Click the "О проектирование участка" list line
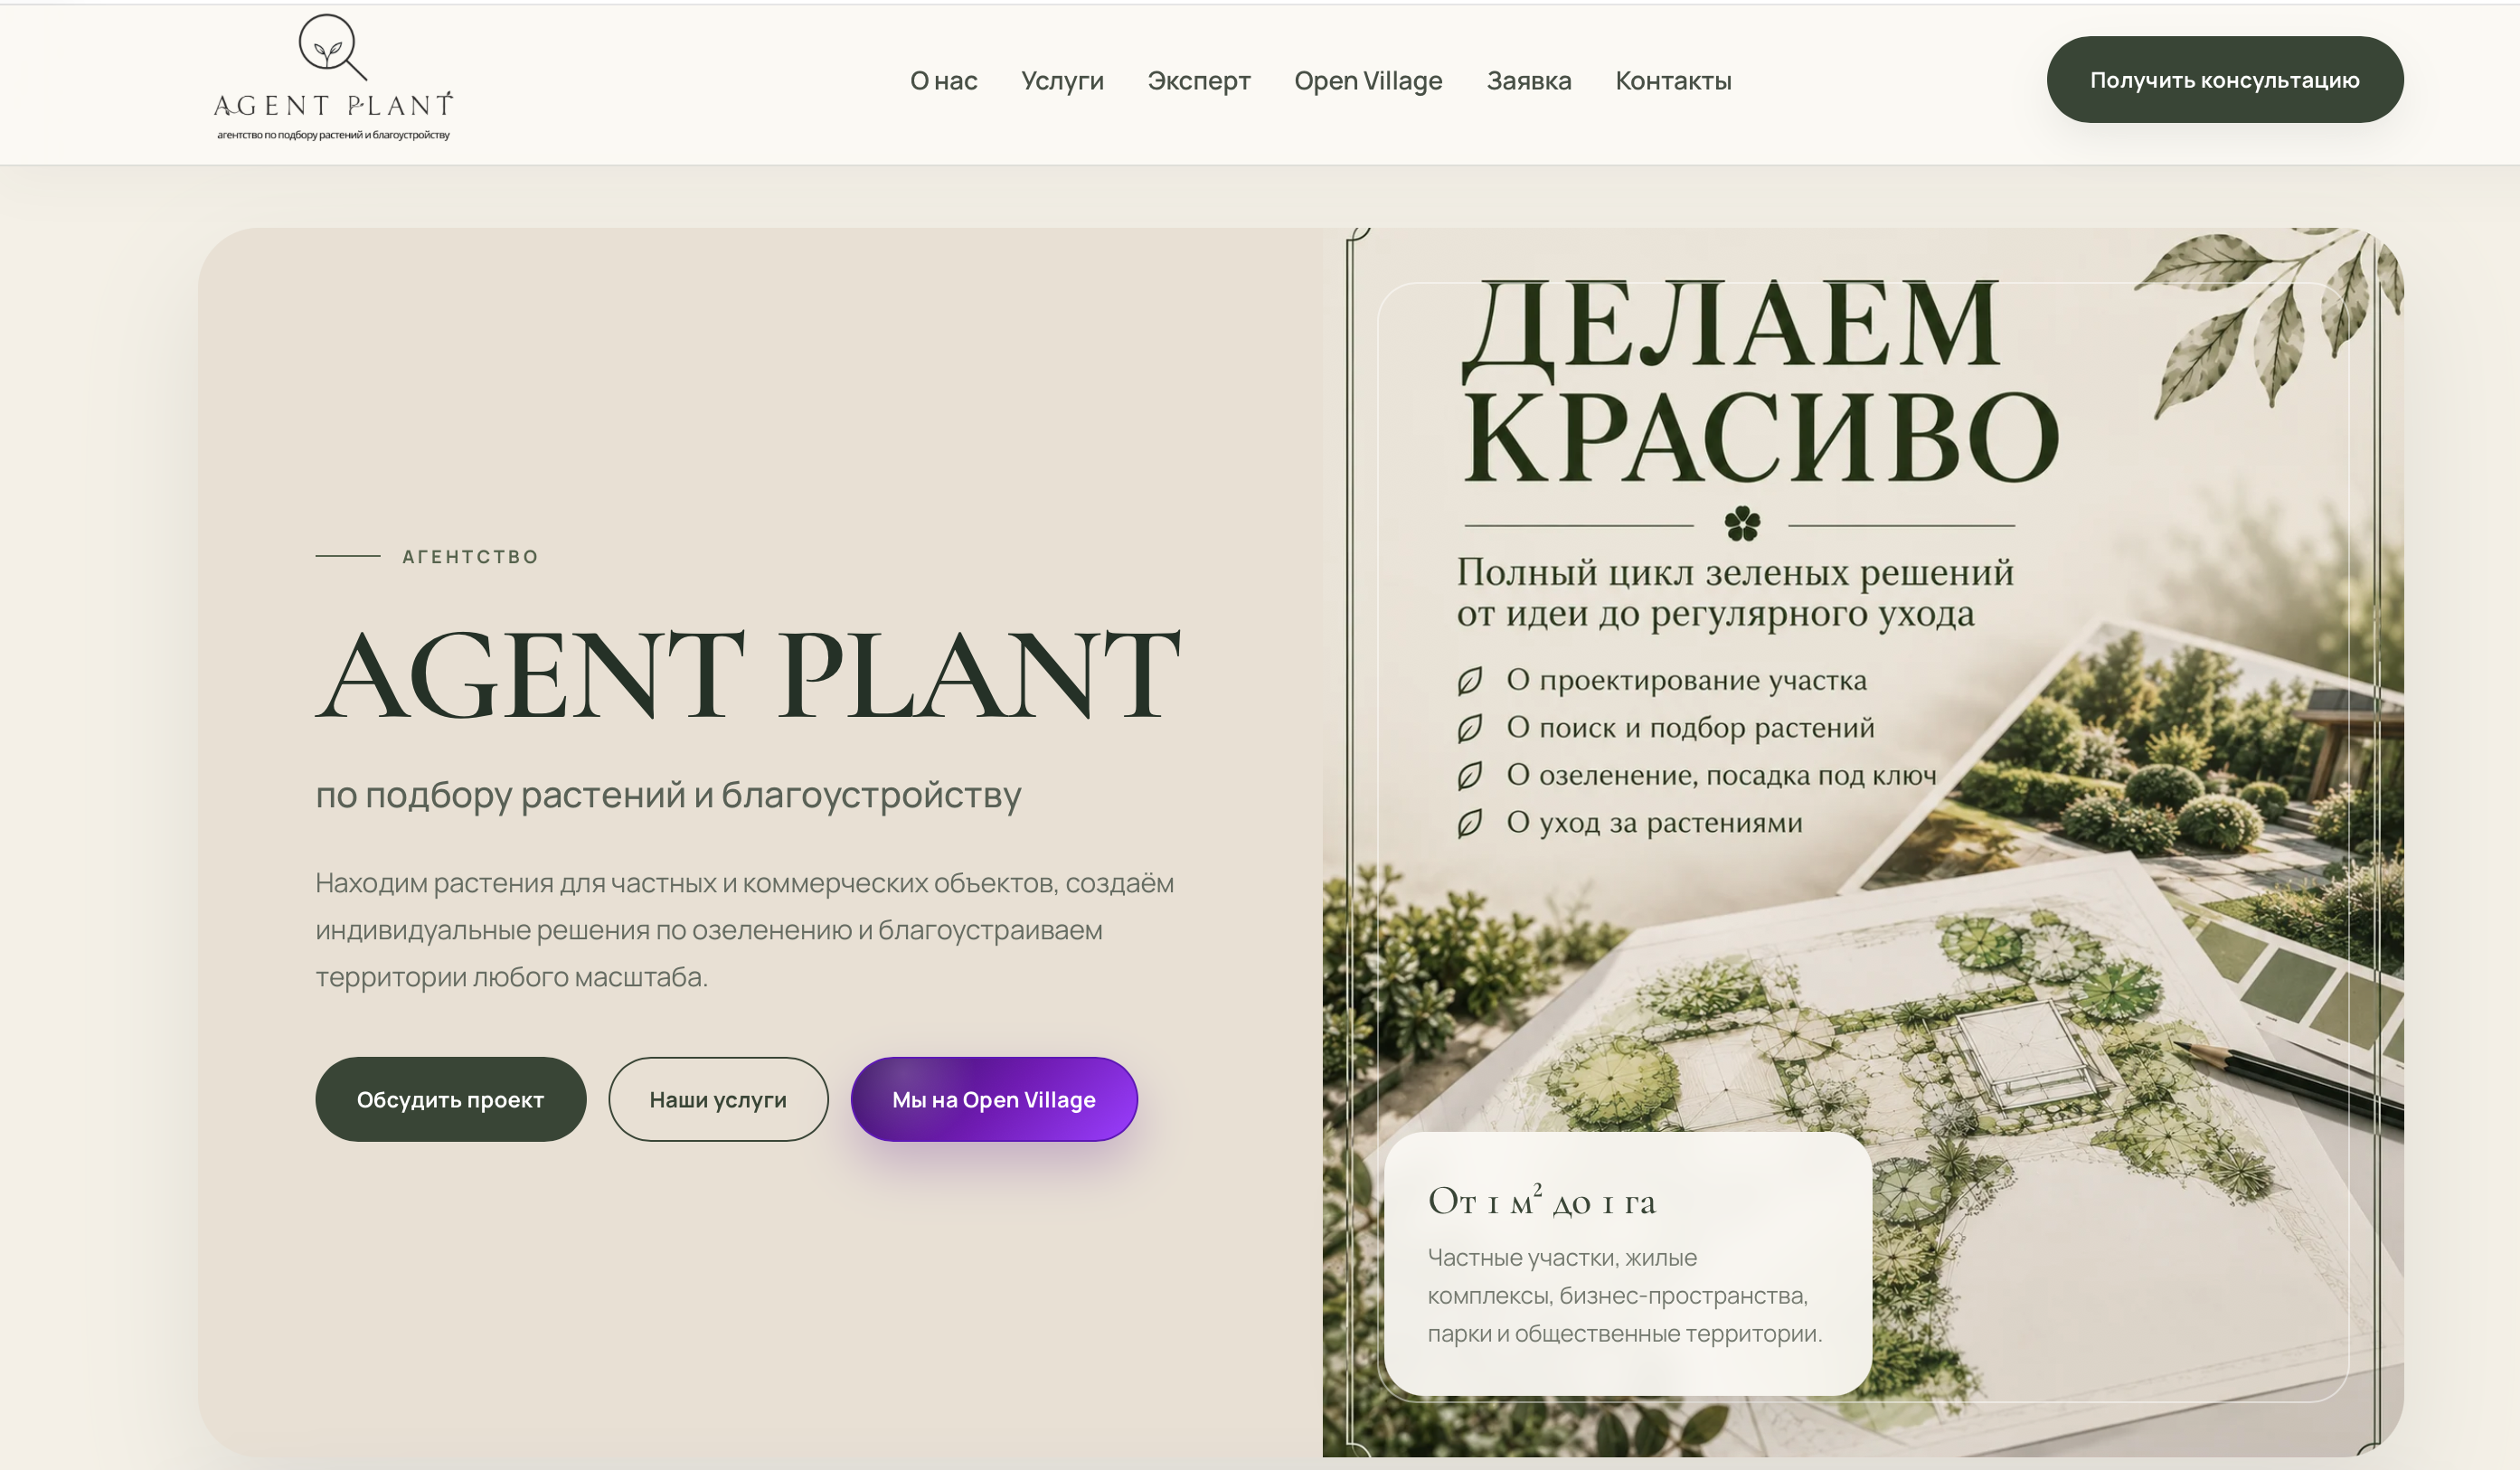Viewport: 2520px width, 1470px height. [x=1686, y=680]
